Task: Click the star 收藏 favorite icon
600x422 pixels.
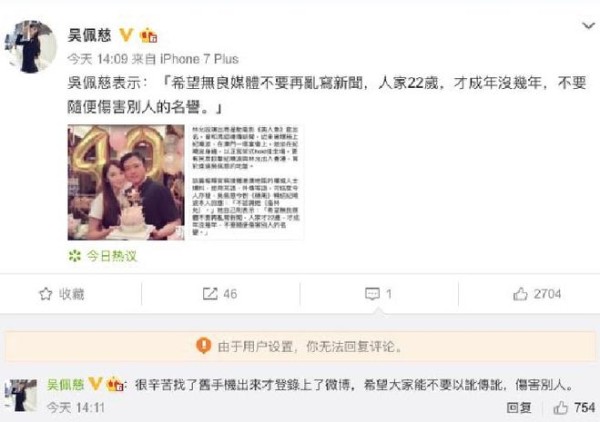Action: (46, 294)
